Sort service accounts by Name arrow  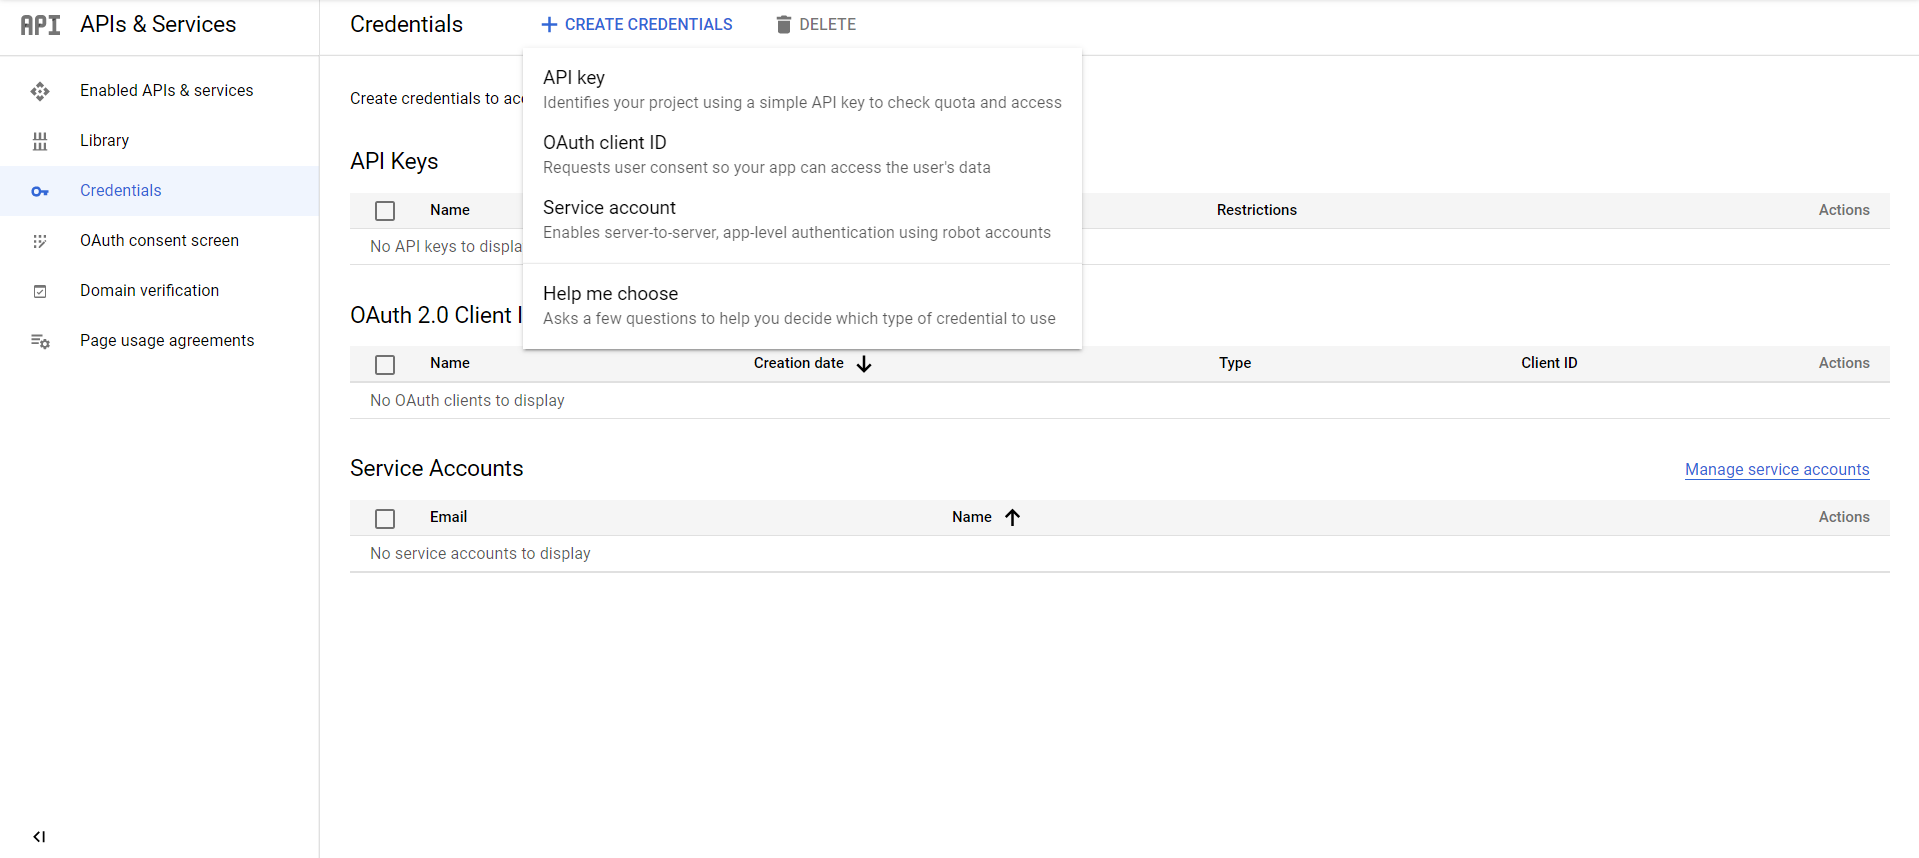(x=1012, y=517)
